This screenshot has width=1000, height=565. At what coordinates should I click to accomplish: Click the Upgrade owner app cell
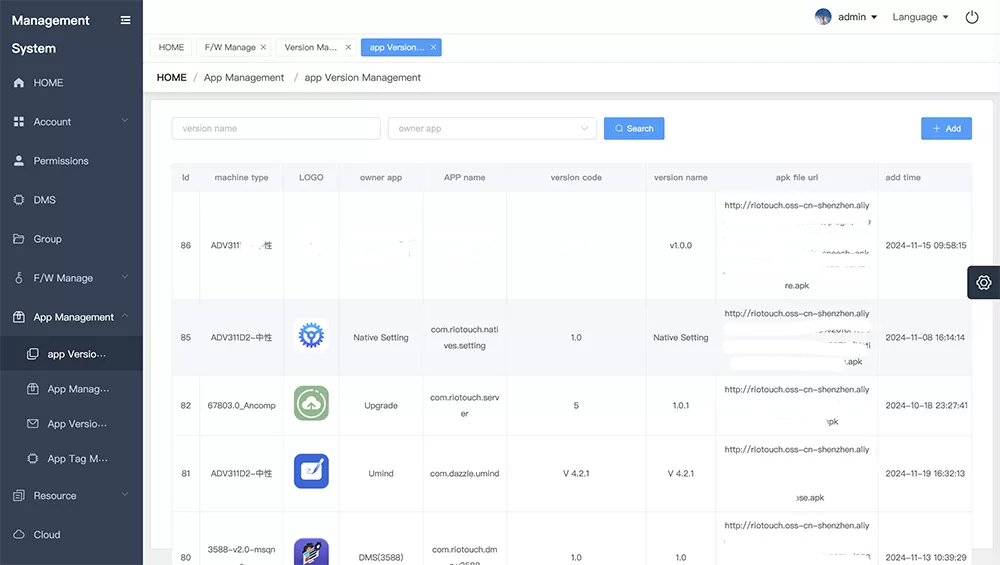point(381,406)
